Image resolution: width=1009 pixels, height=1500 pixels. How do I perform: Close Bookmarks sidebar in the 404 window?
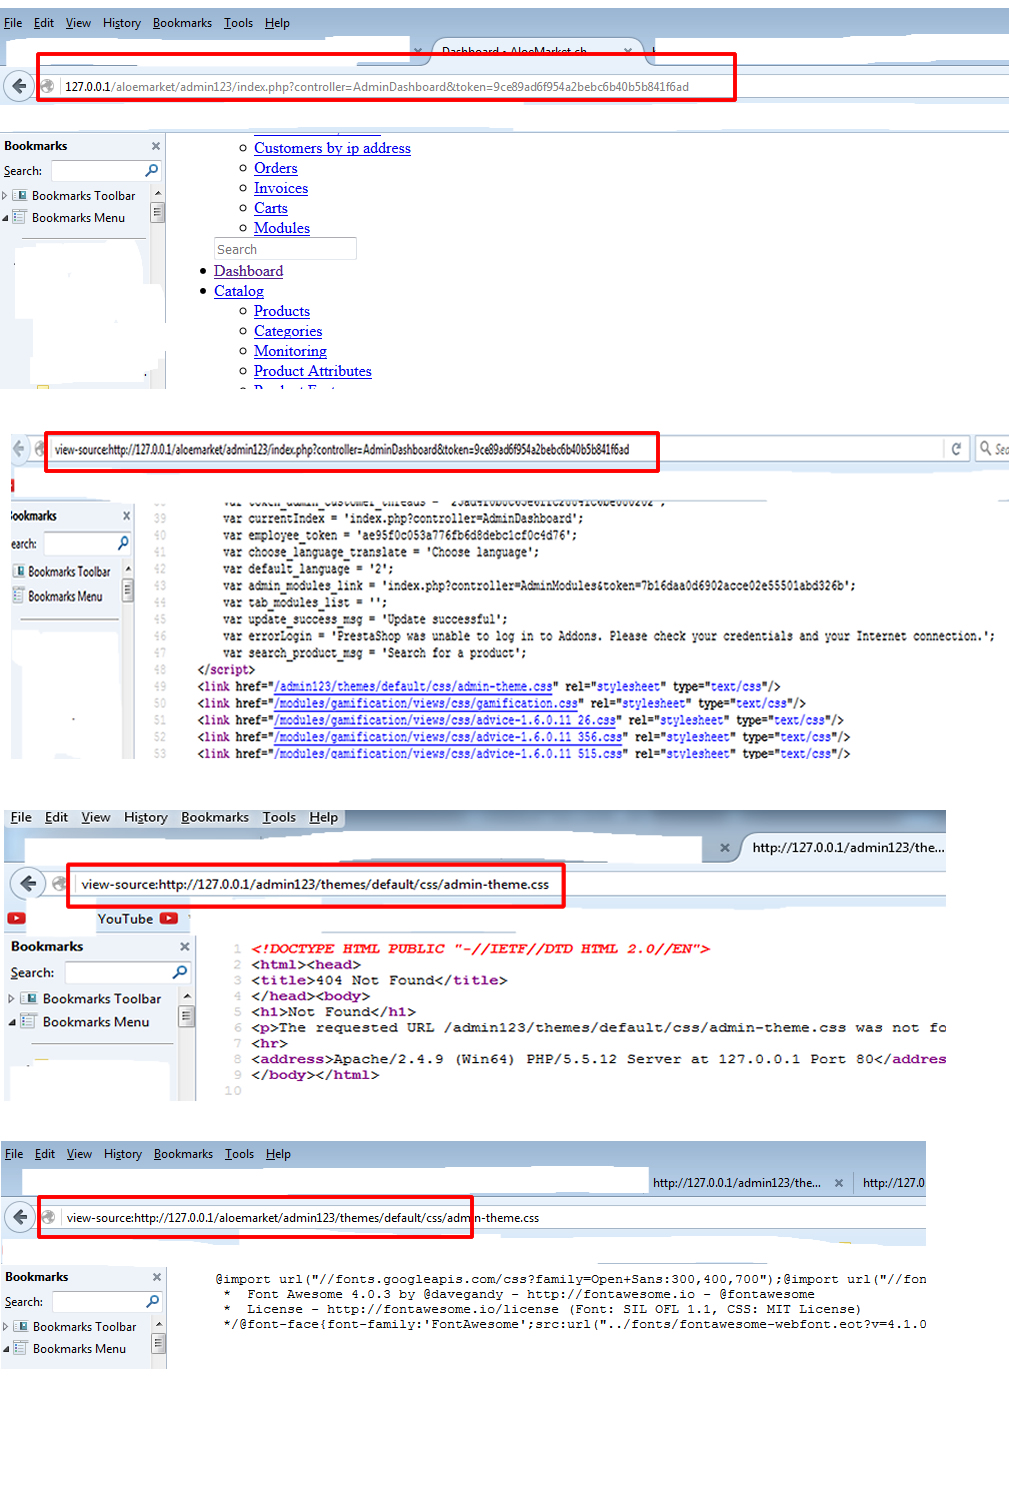point(184,946)
